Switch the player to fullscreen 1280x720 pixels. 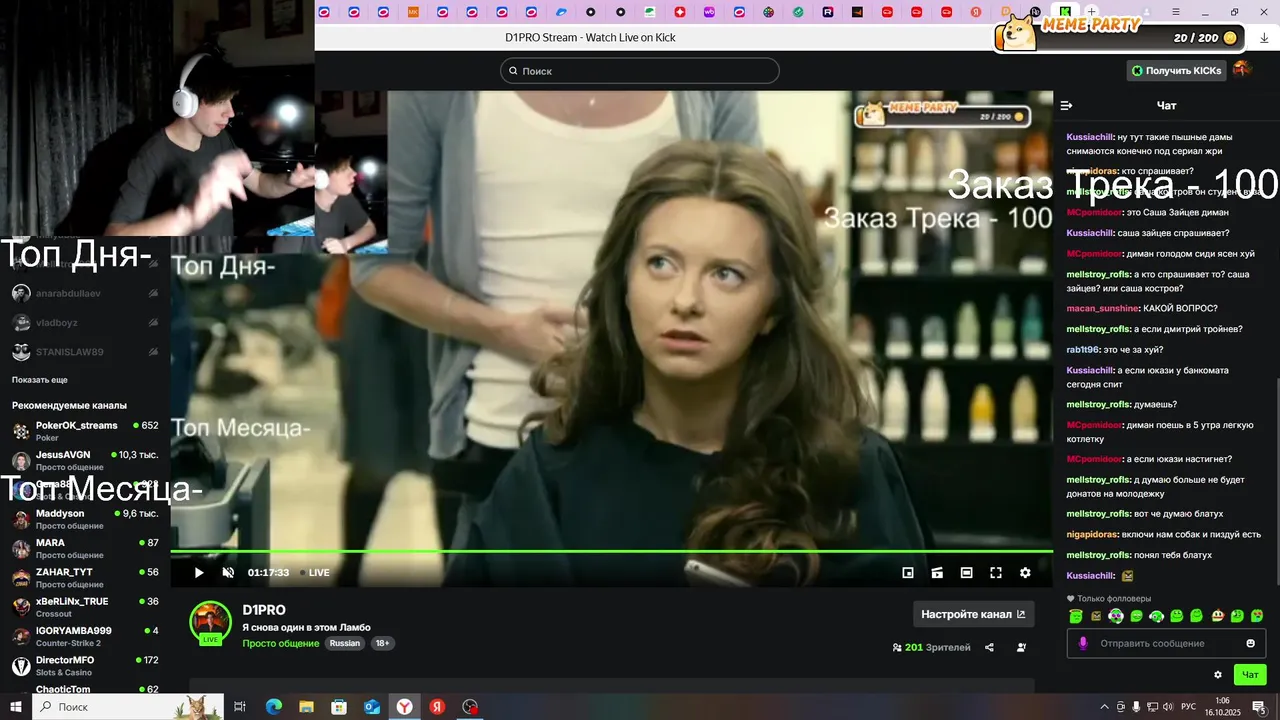(x=996, y=573)
